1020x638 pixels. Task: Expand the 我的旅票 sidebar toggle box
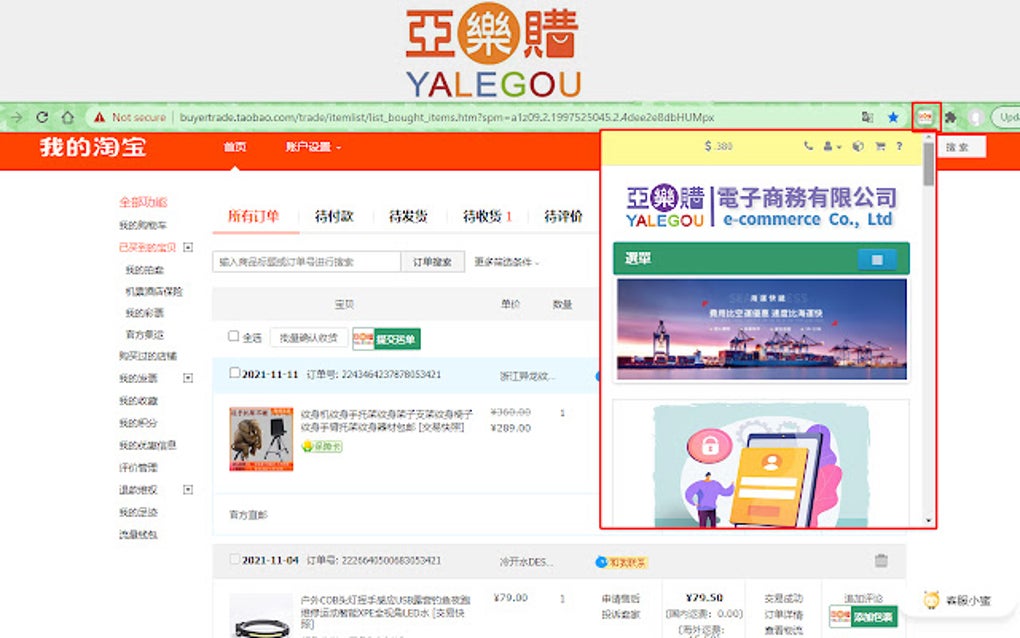pos(188,378)
